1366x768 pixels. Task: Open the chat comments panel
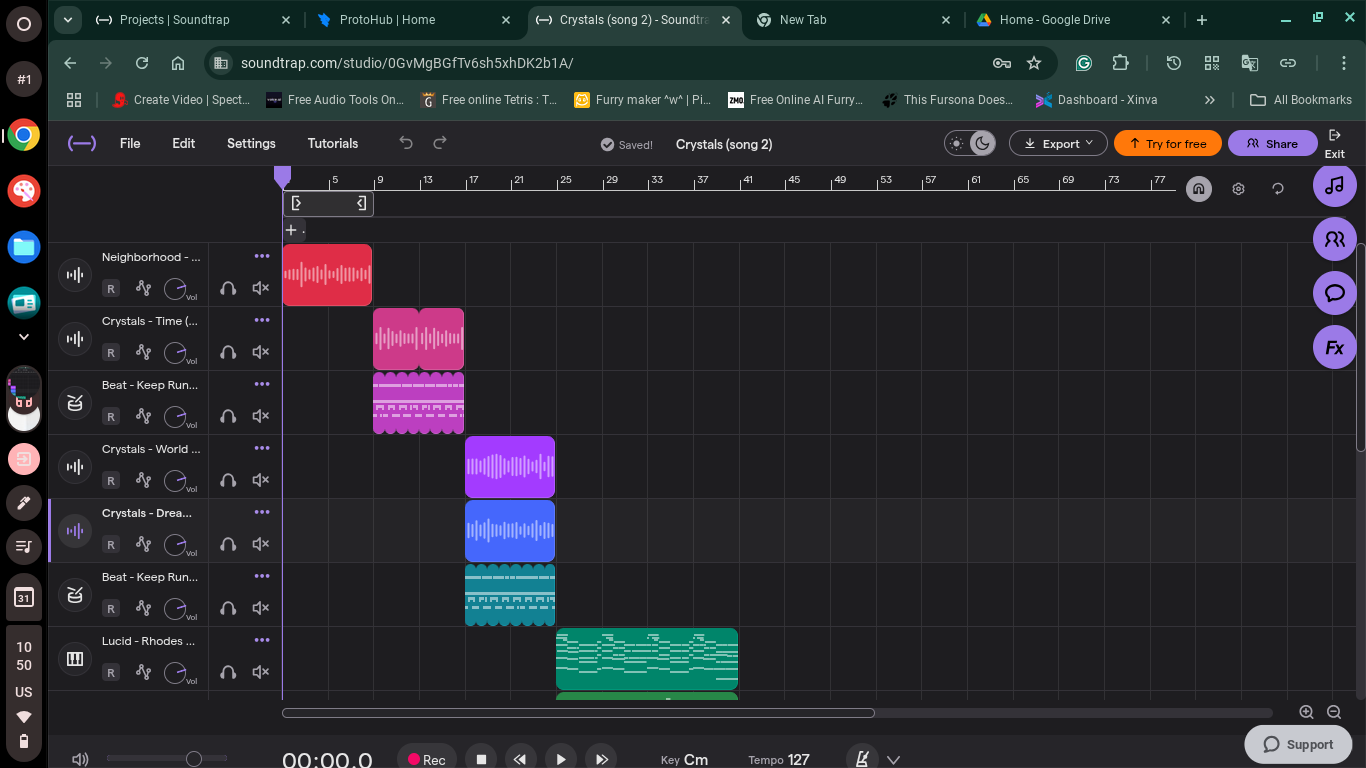pyautogui.click(x=1334, y=293)
